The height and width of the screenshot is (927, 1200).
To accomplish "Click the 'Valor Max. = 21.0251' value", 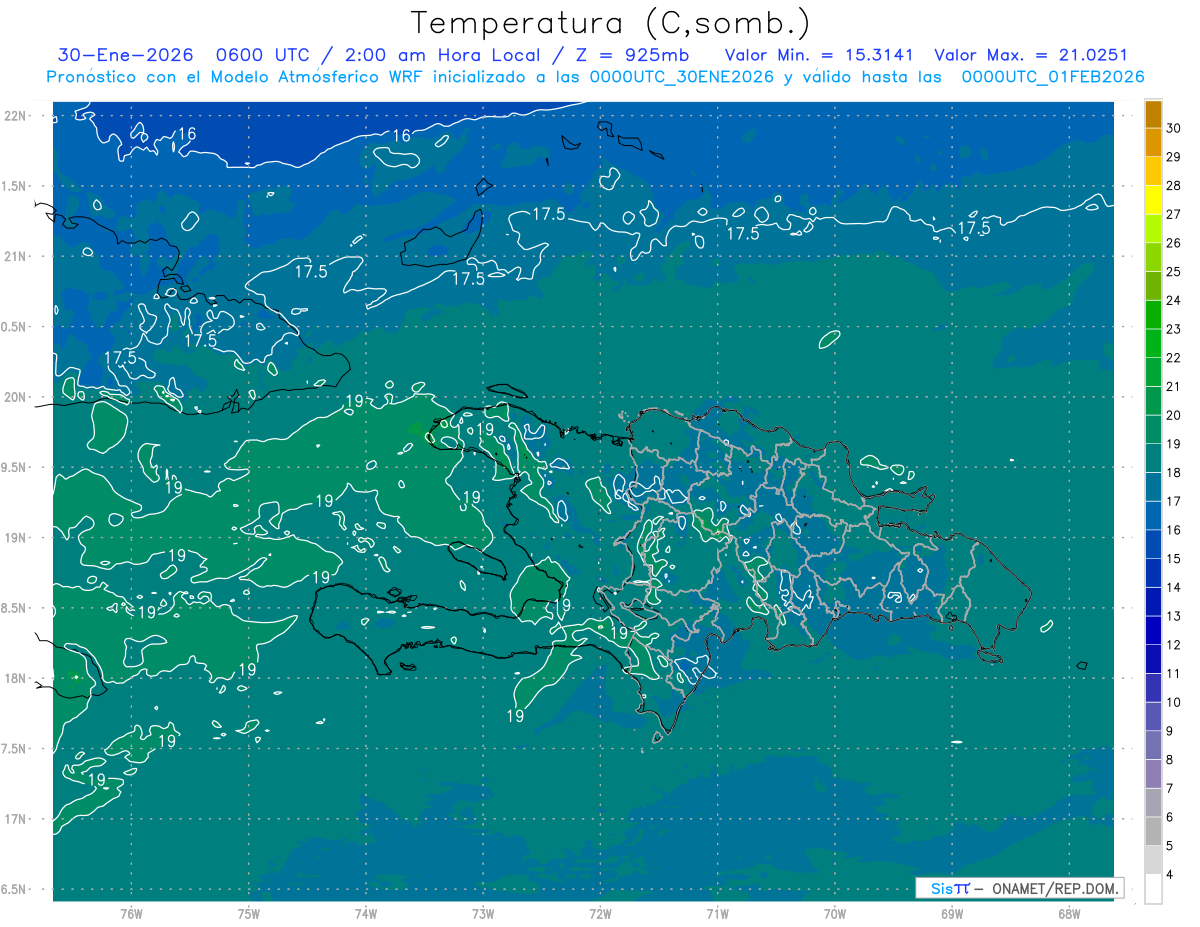I will (x=1031, y=55).
